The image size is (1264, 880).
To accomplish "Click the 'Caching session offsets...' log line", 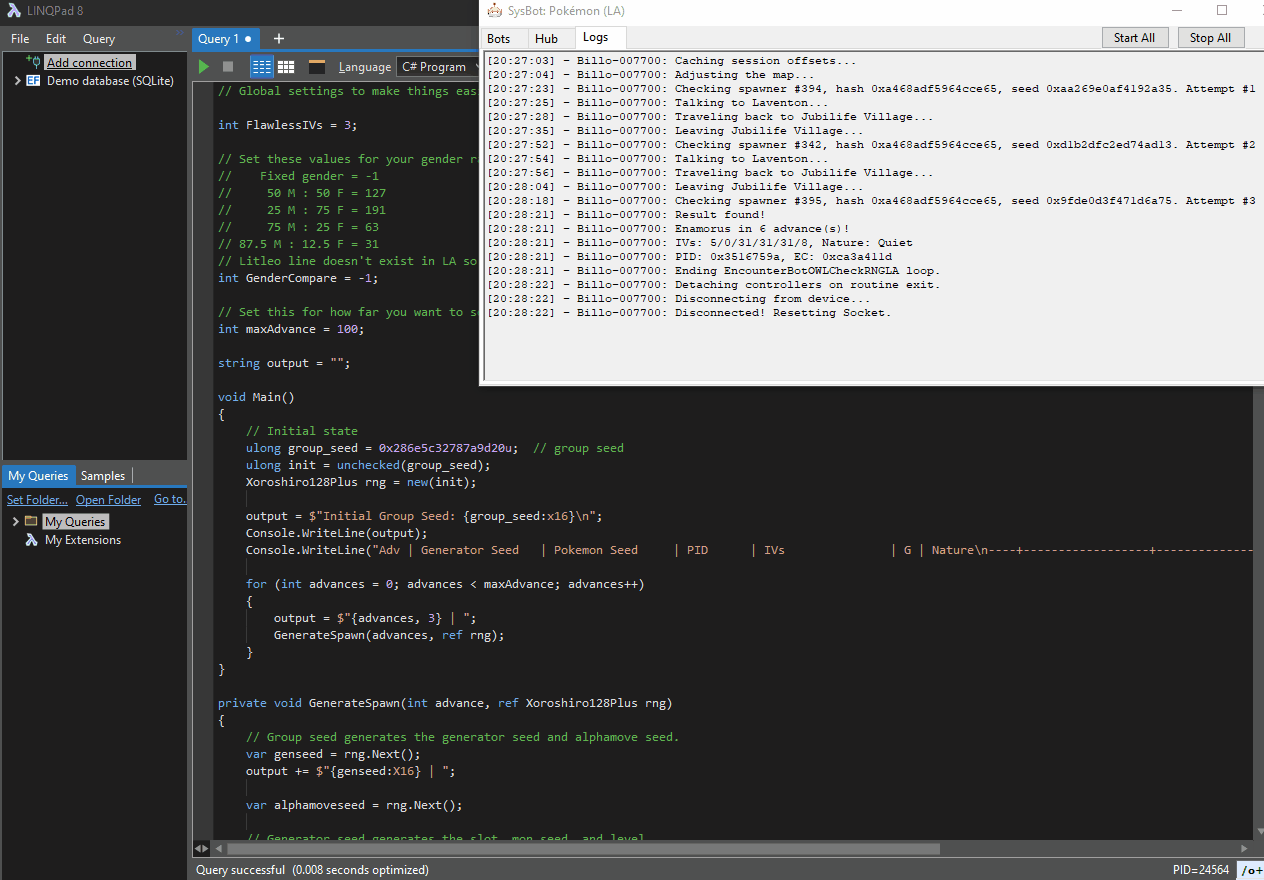I will 672,61.
